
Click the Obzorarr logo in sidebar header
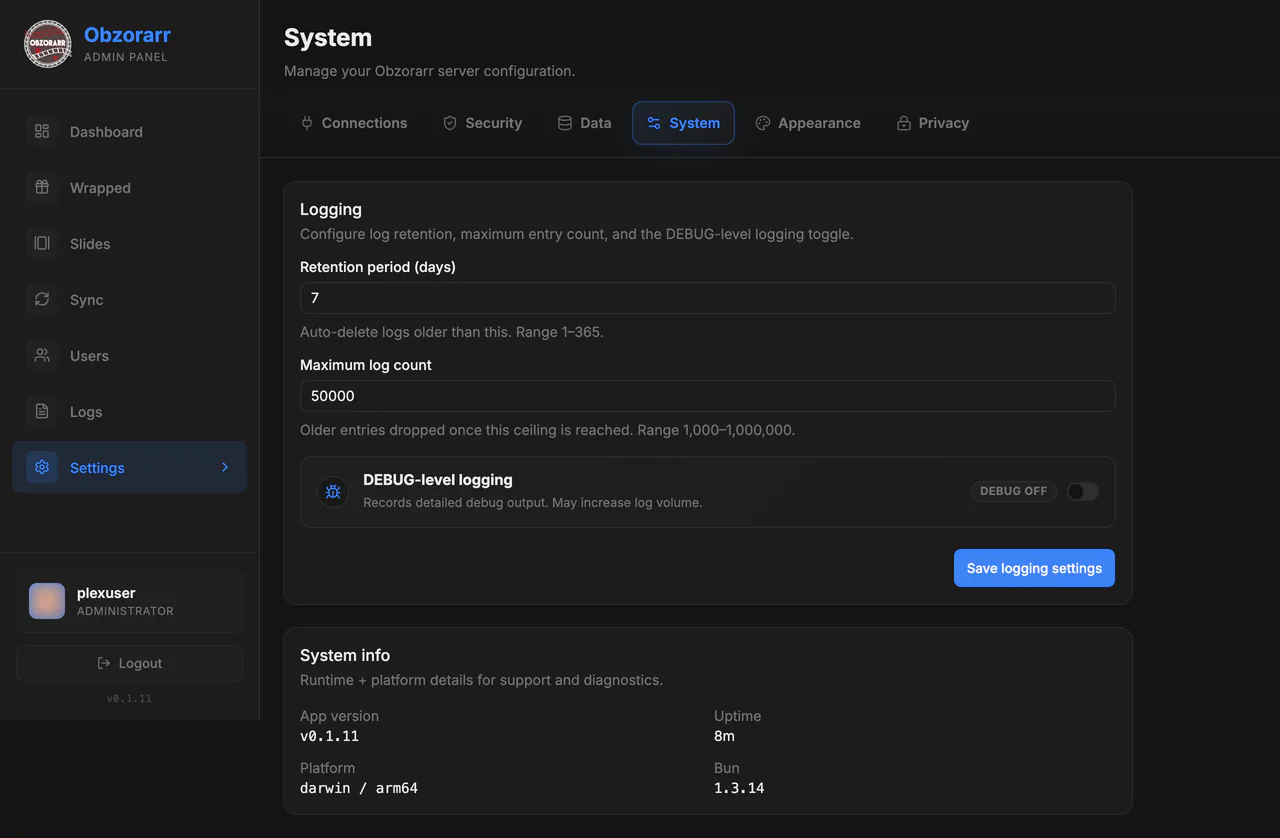pos(47,44)
